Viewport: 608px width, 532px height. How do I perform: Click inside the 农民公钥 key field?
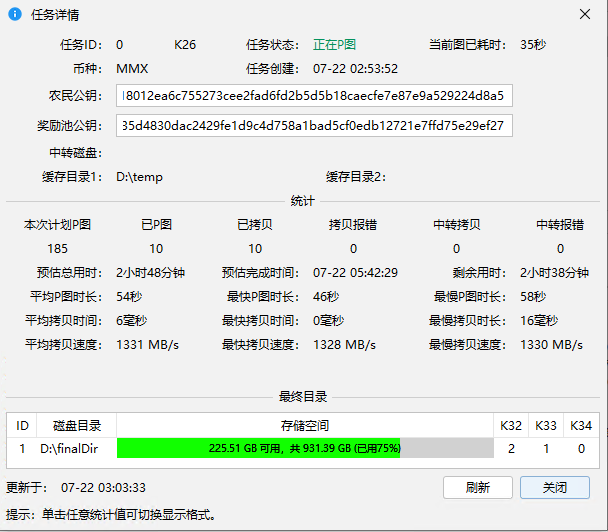(316, 96)
